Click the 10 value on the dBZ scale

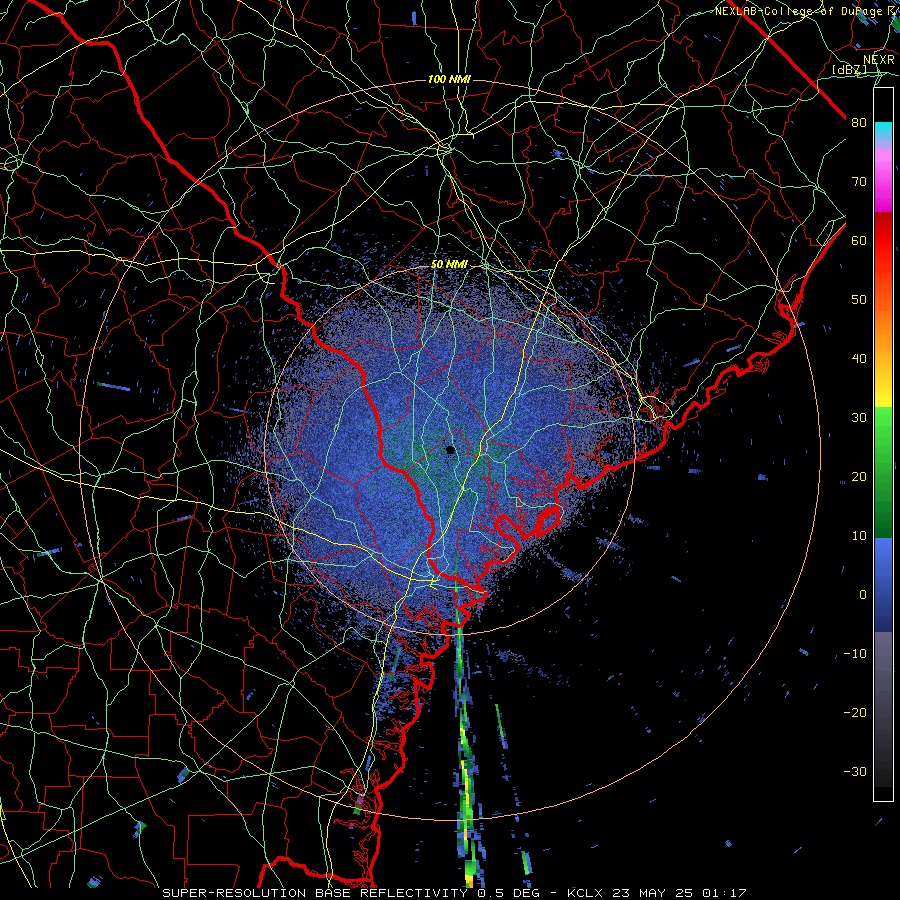[x=859, y=536]
